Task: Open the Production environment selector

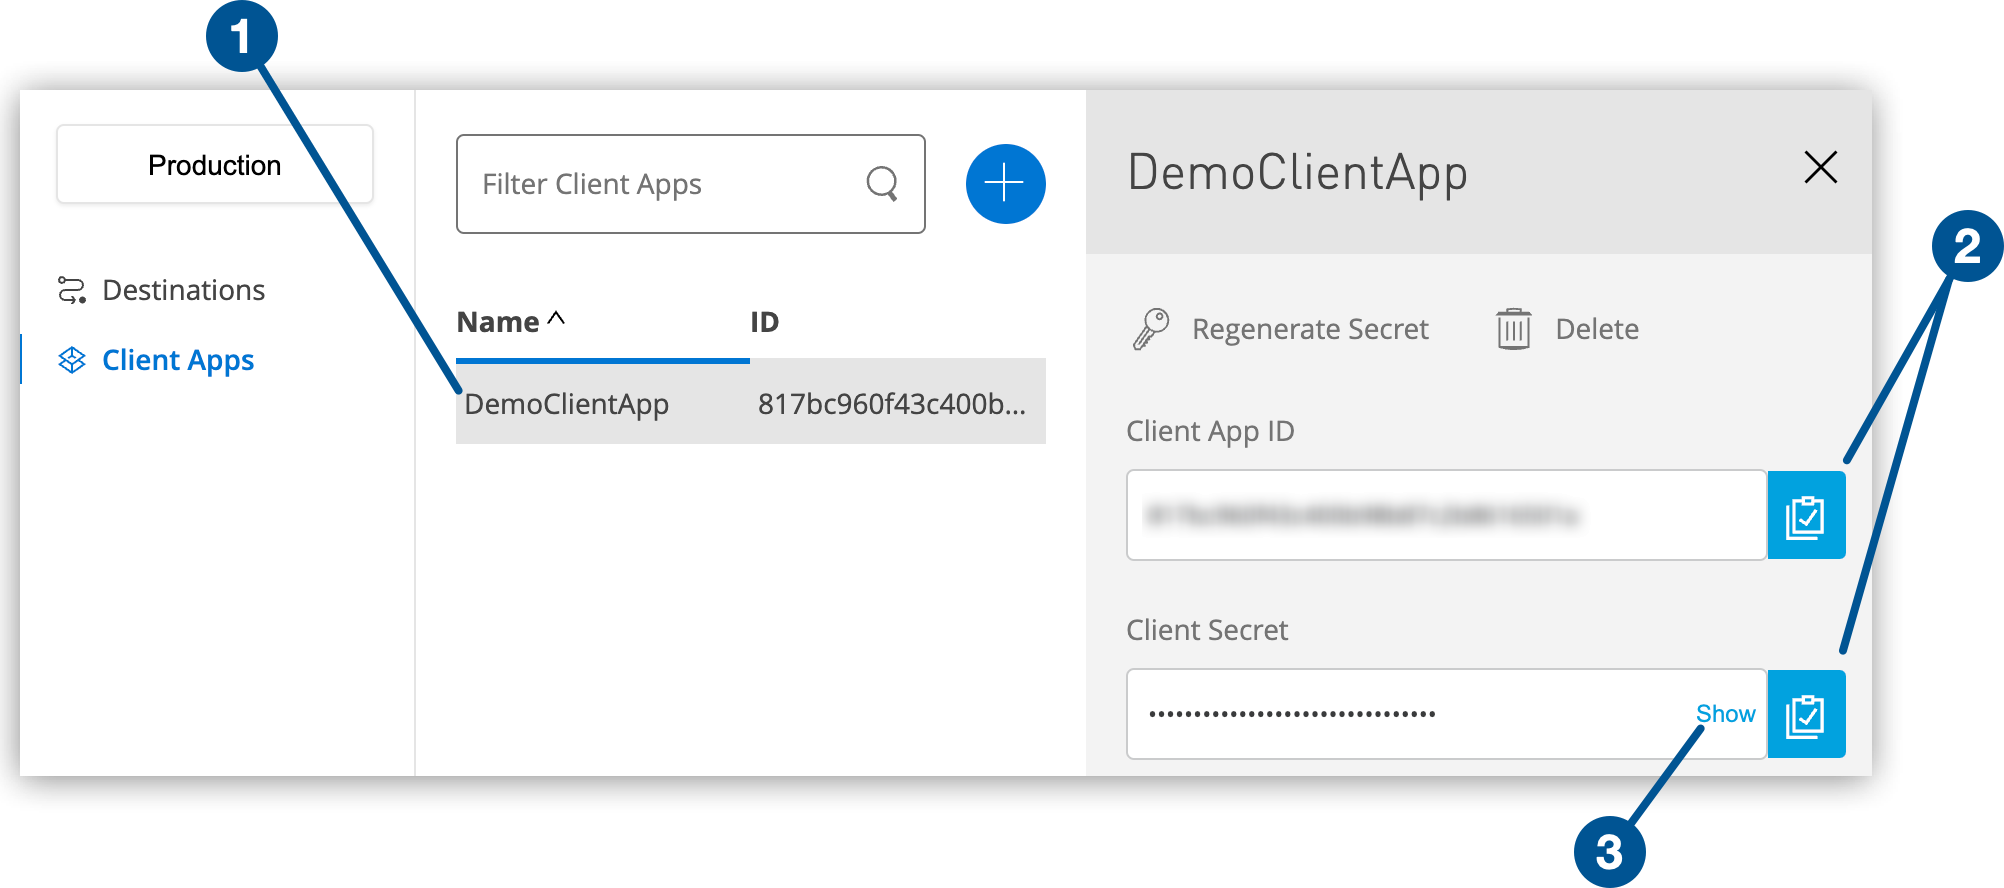Action: coord(215,165)
